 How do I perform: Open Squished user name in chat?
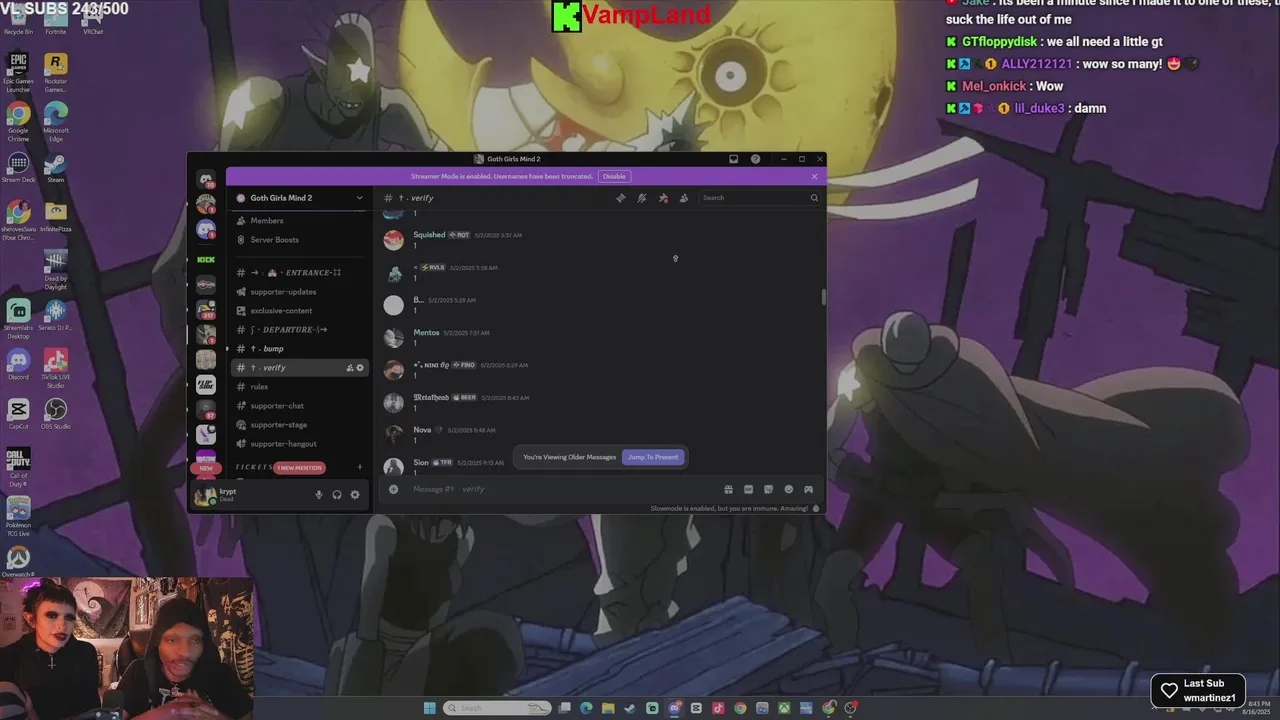tap(429, 235)
